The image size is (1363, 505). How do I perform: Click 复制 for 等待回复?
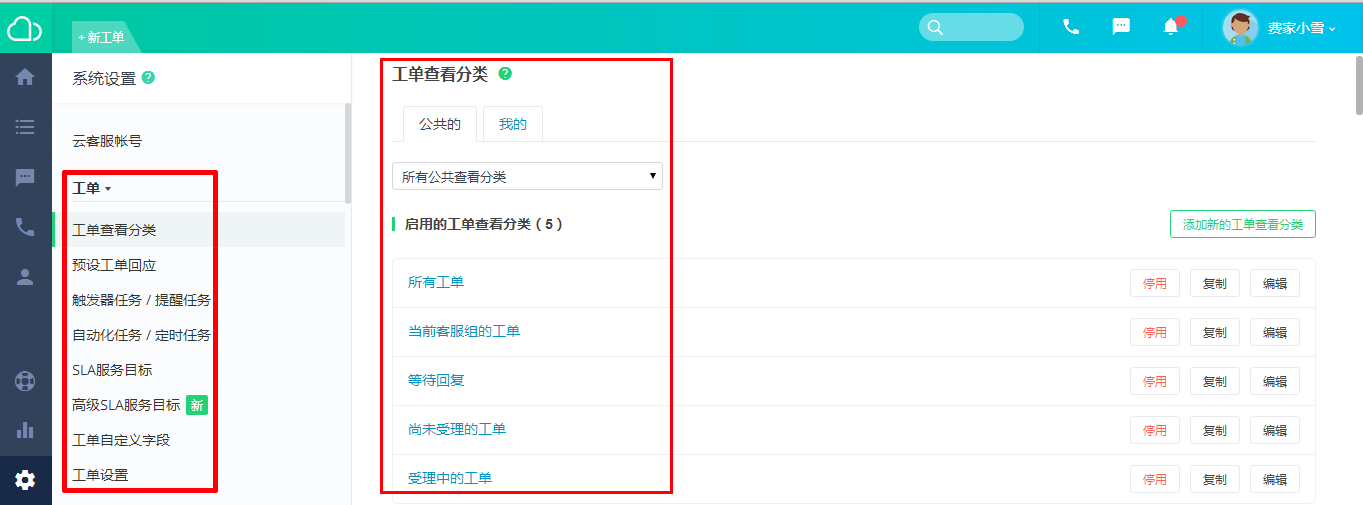[1215, 381]
